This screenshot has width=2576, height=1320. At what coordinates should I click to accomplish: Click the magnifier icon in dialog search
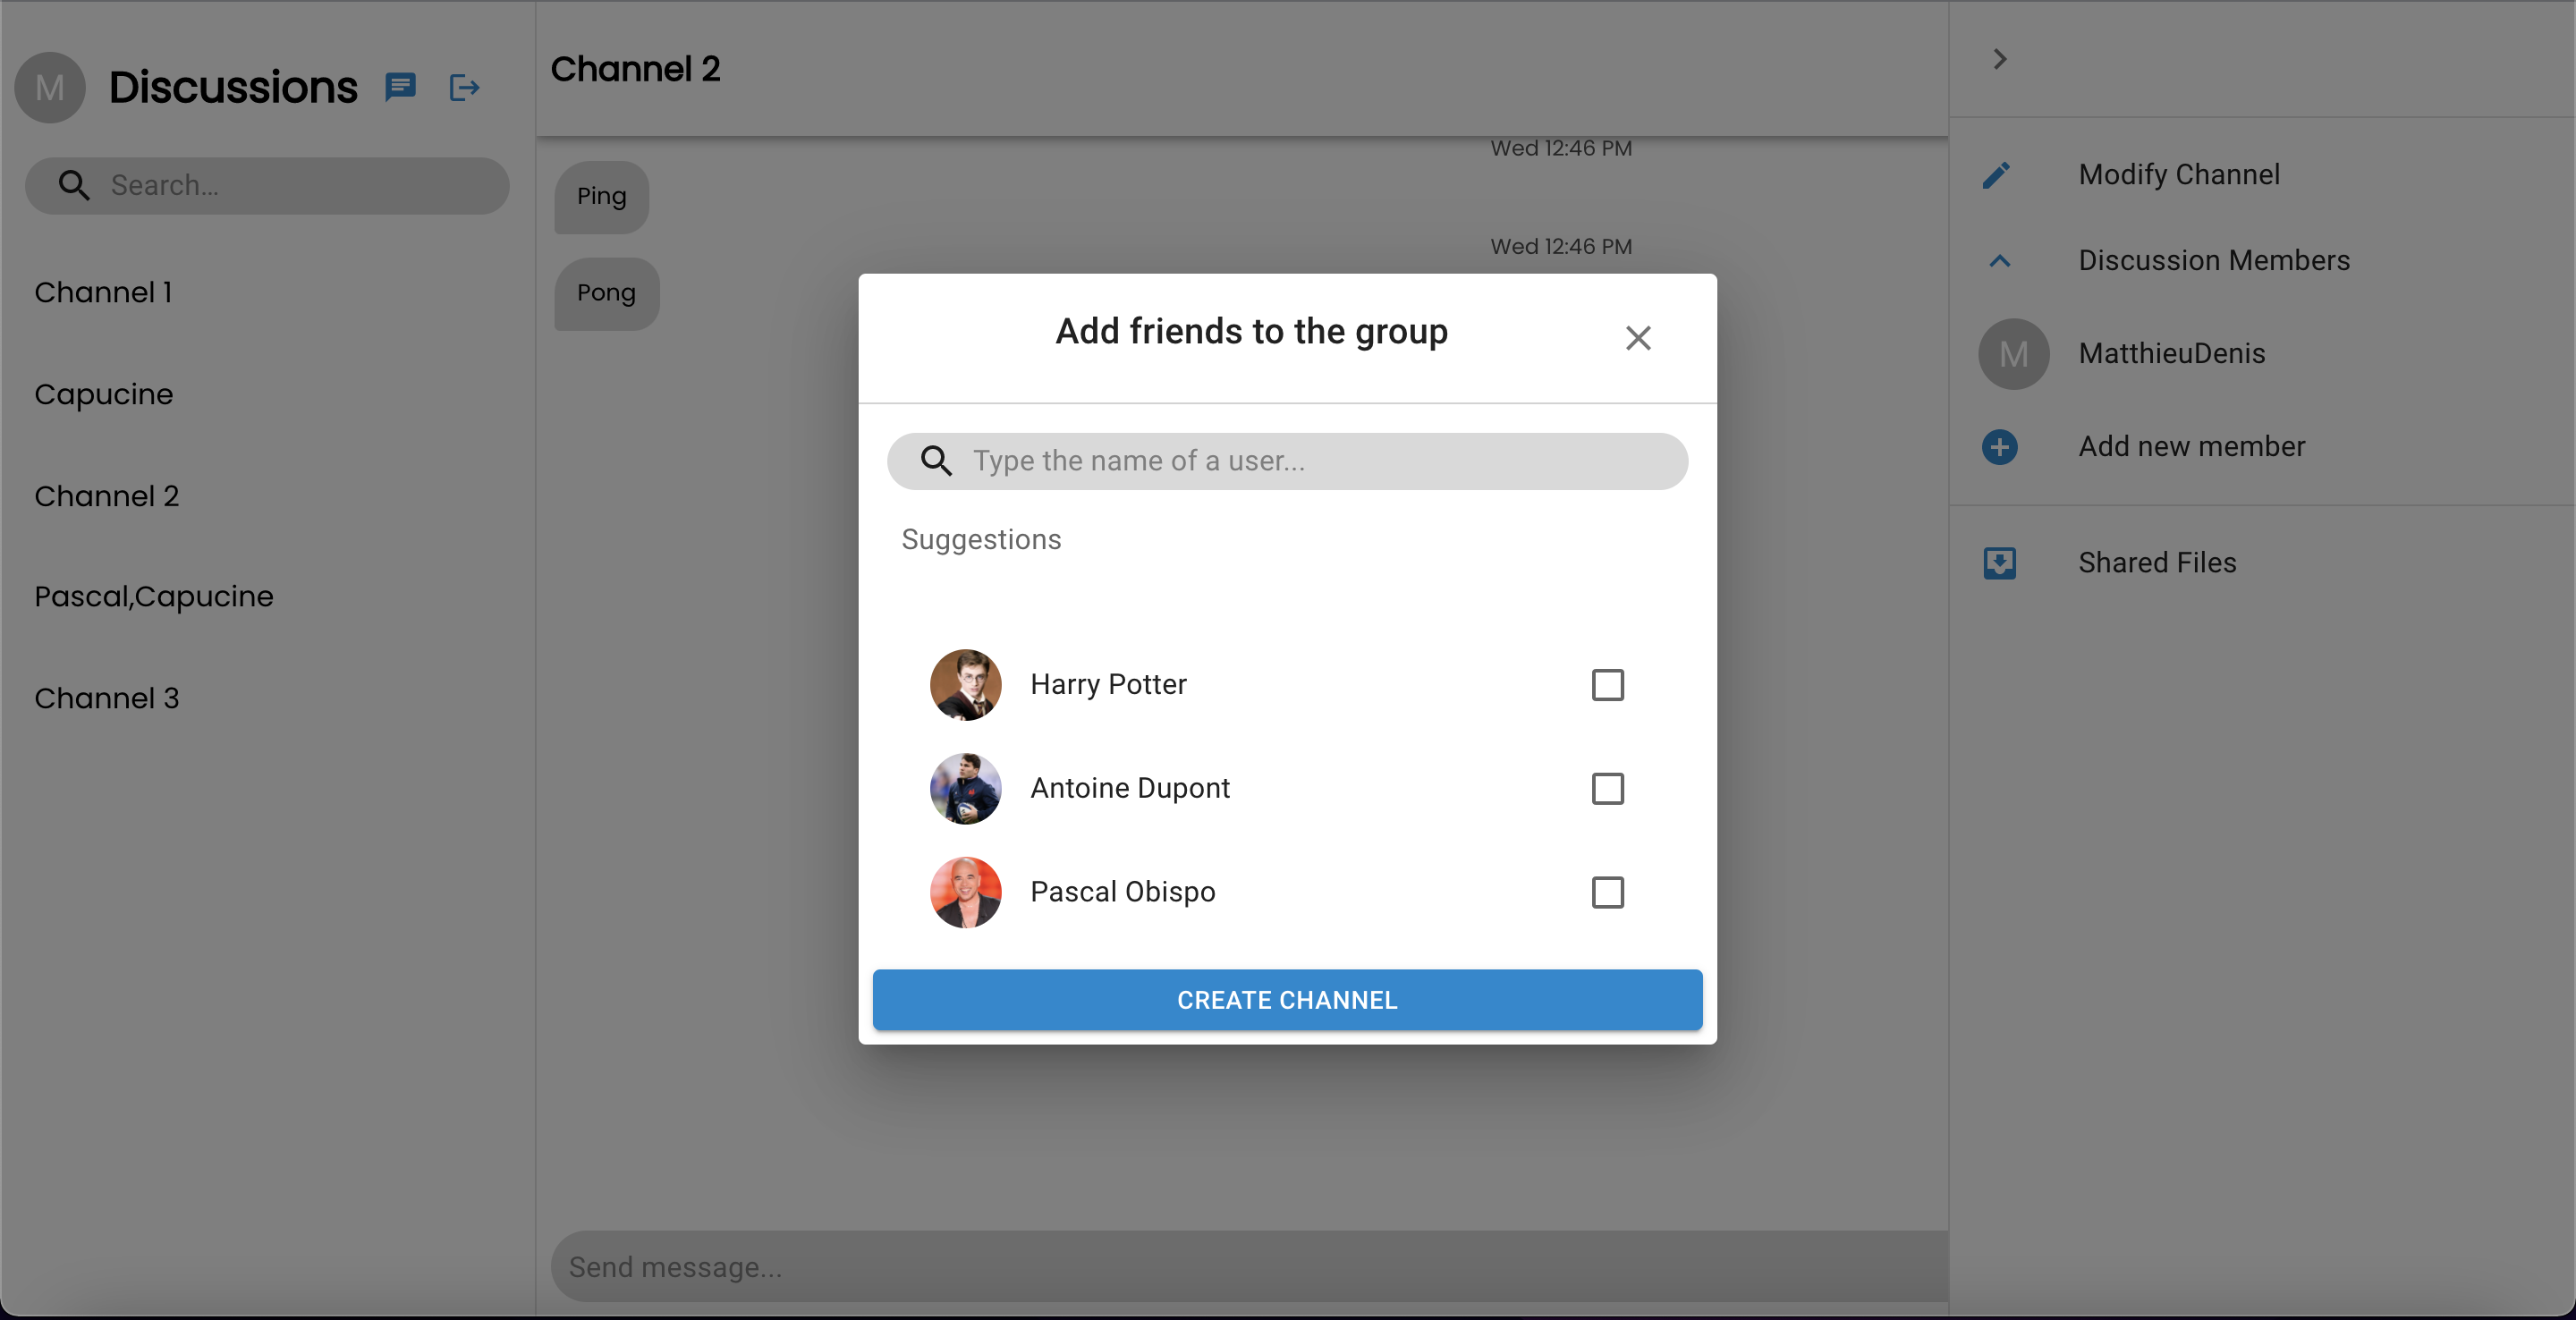(936, 461)
